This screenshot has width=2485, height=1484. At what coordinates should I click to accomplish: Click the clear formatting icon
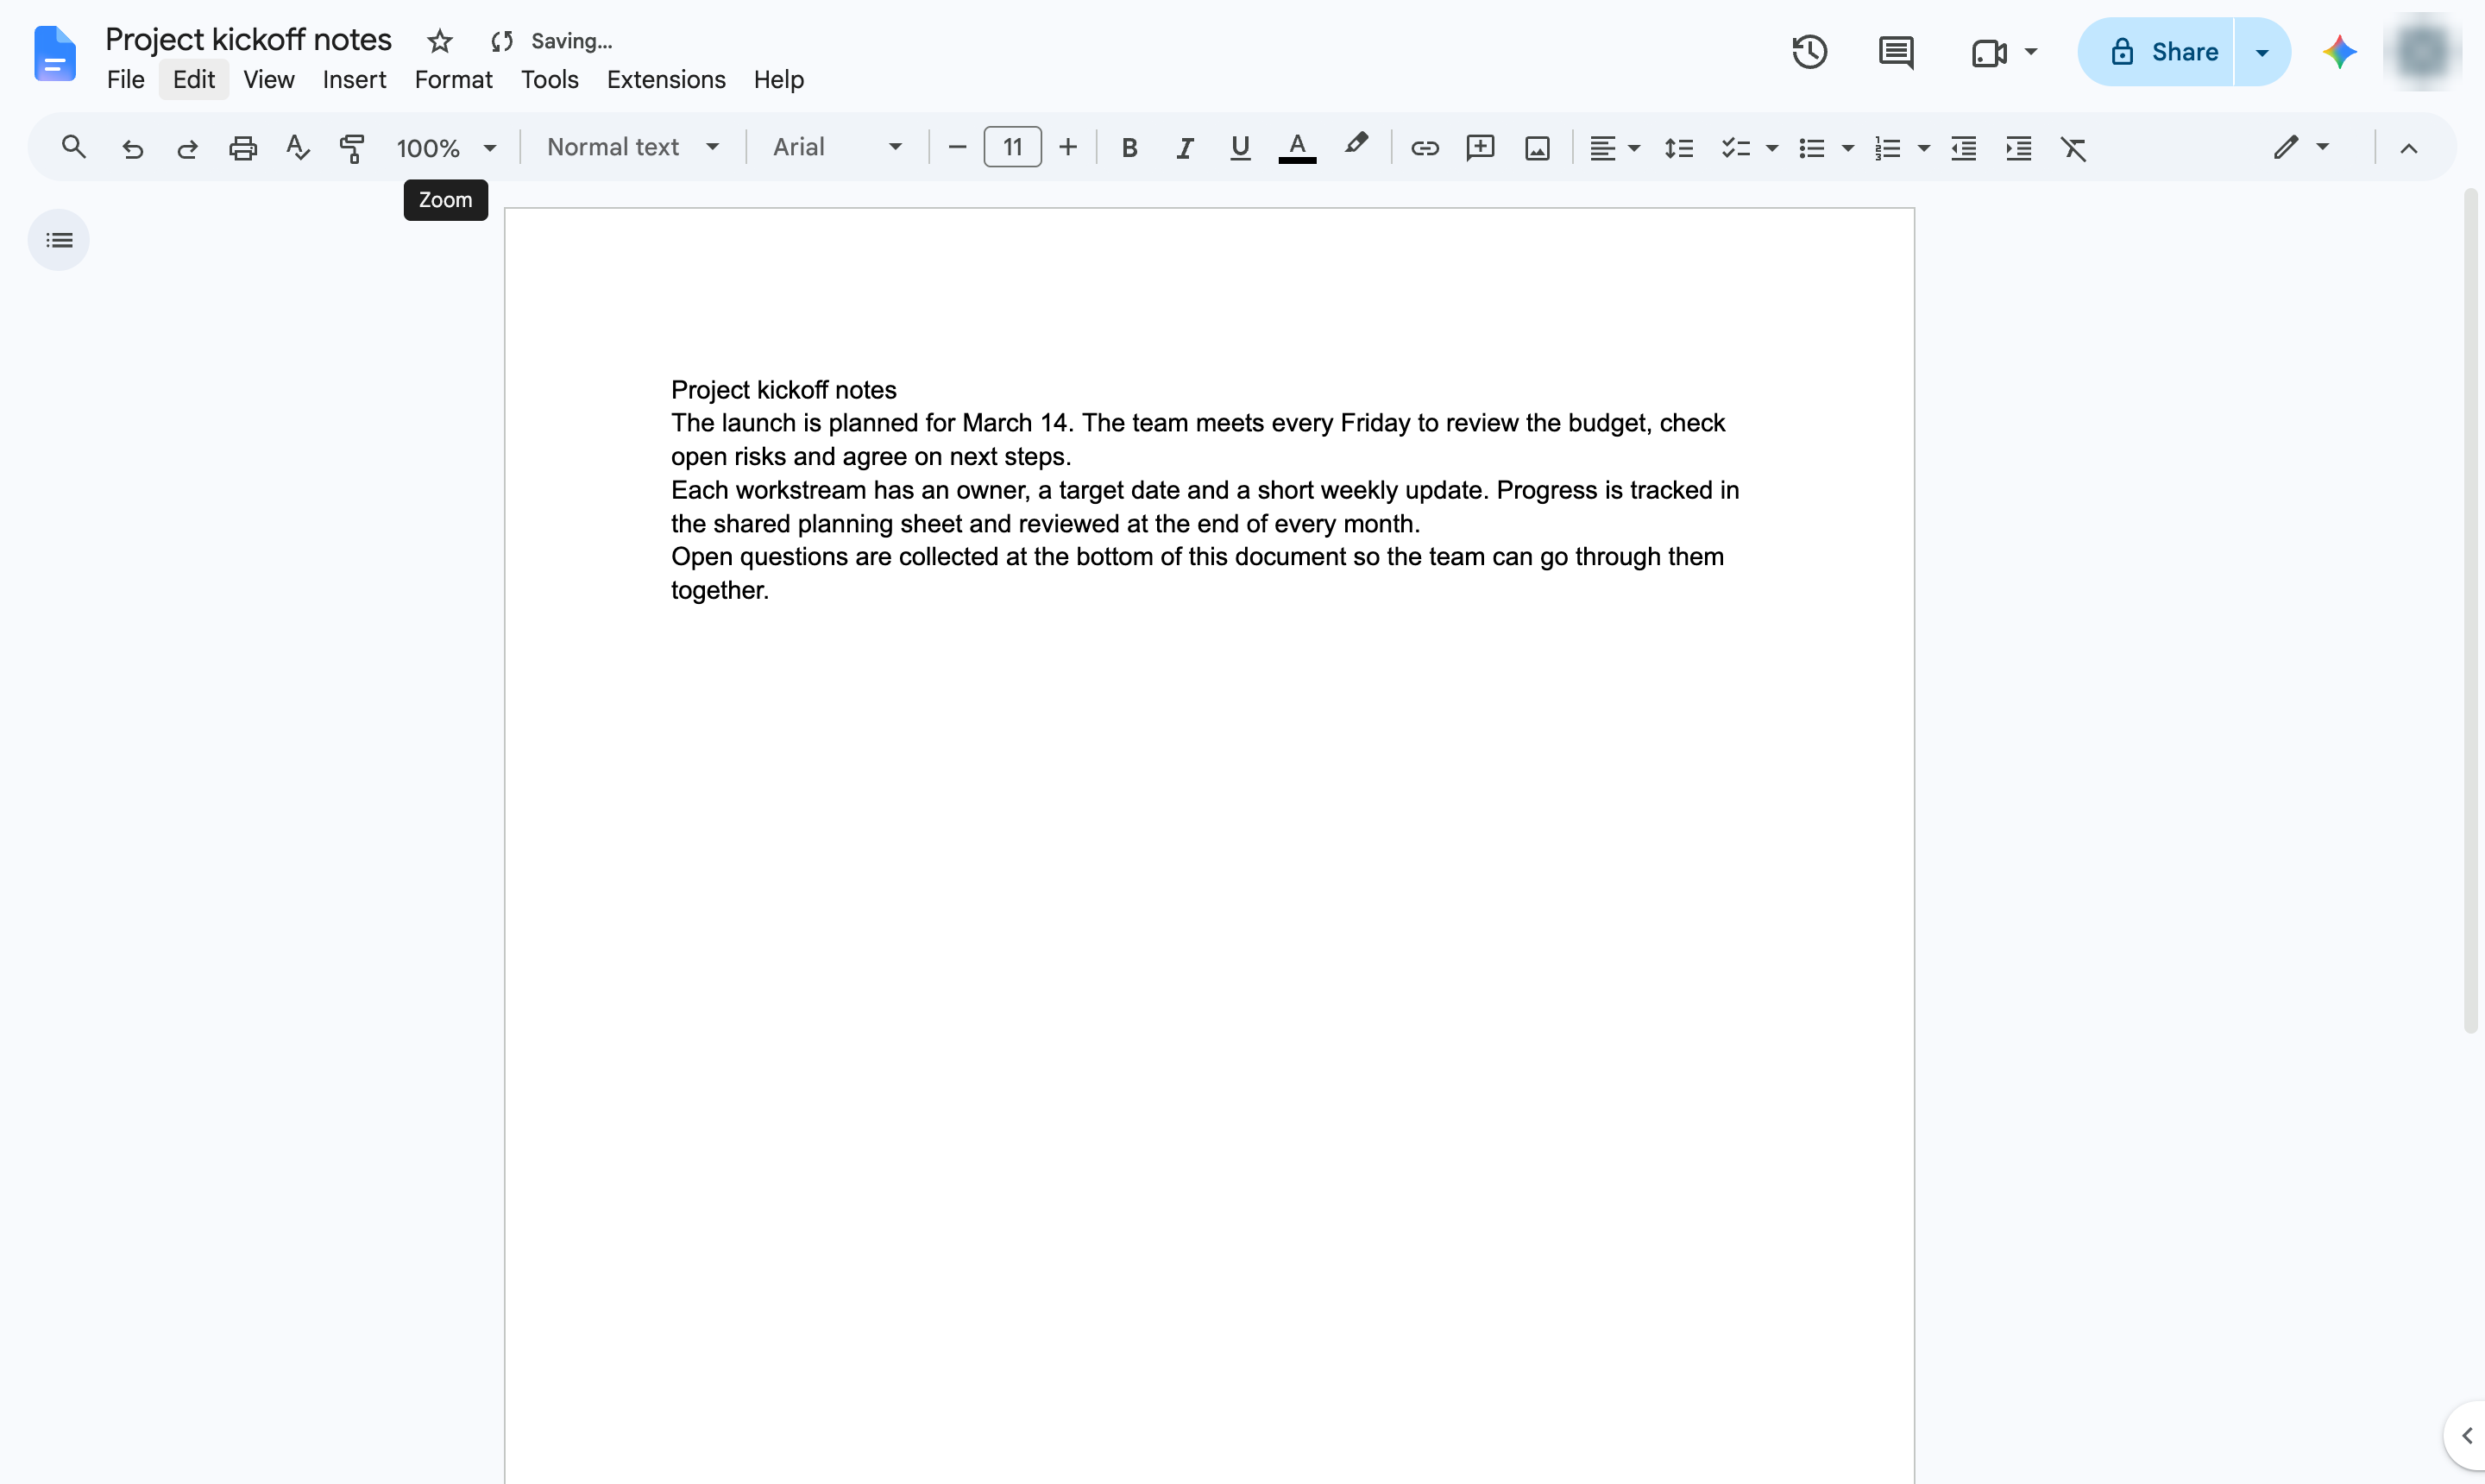pos(2073,148)
